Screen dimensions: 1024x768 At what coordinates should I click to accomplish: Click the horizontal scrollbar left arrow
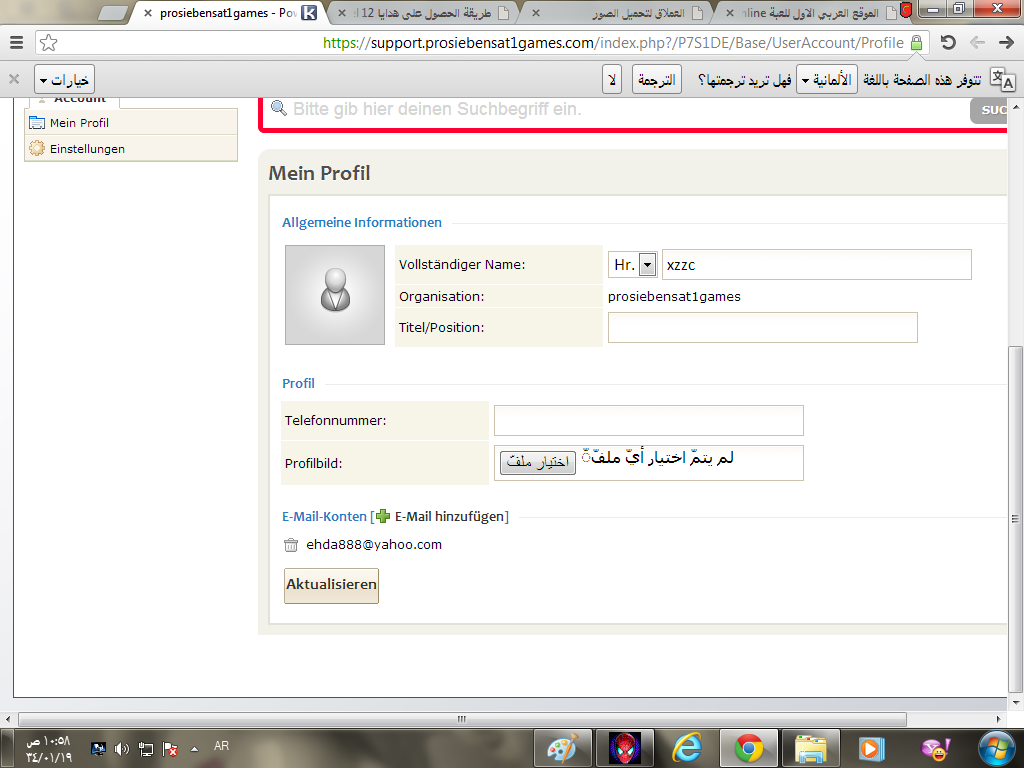[x=7, y=719]
